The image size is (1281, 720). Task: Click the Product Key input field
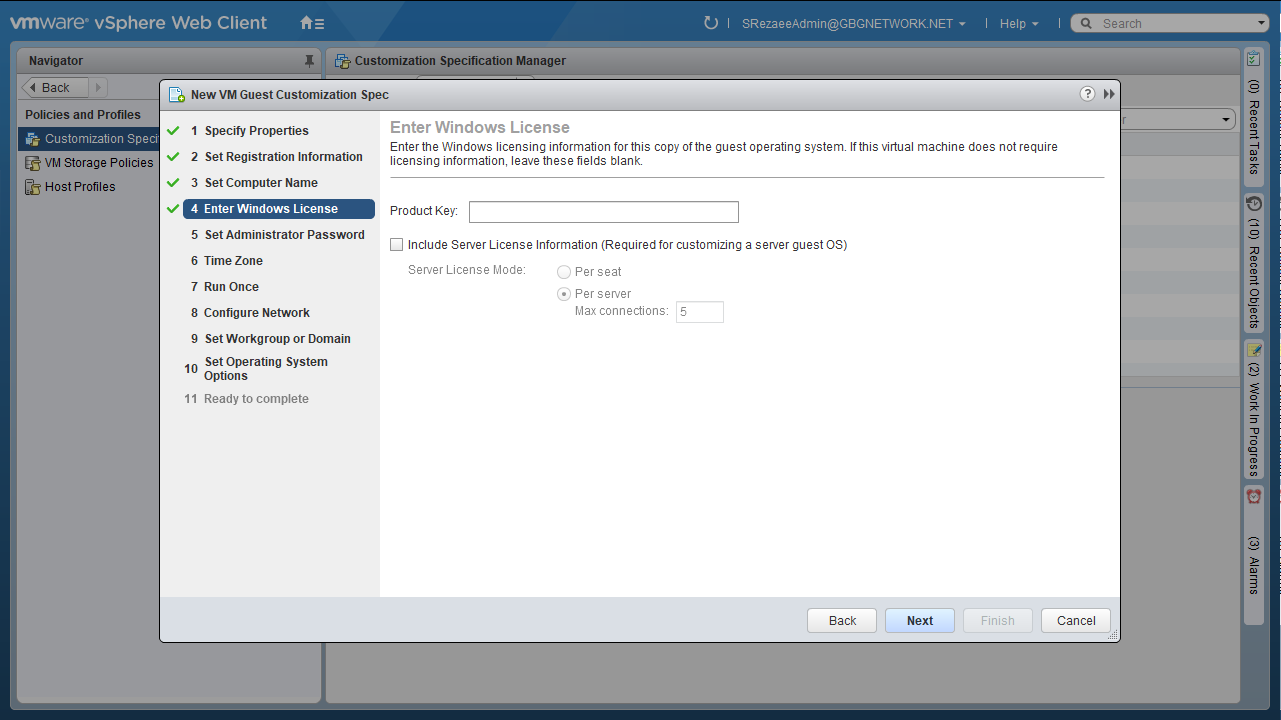[603, 212]
